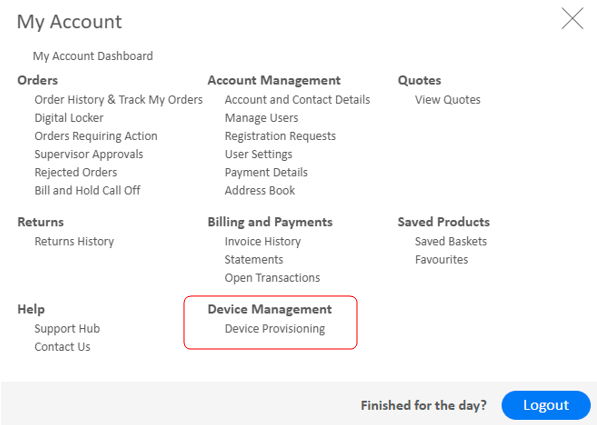Go to Manage Users

(262, 118)
